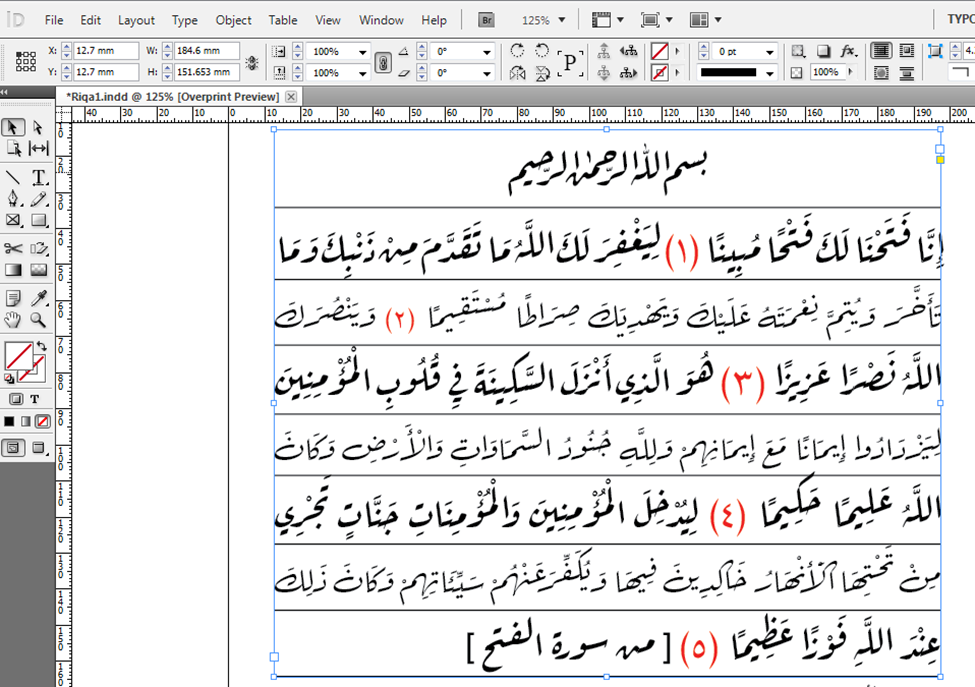Viewport: 975px width, 687px height.
Task: Open the fx effects menu
Action: click(848, 51)
